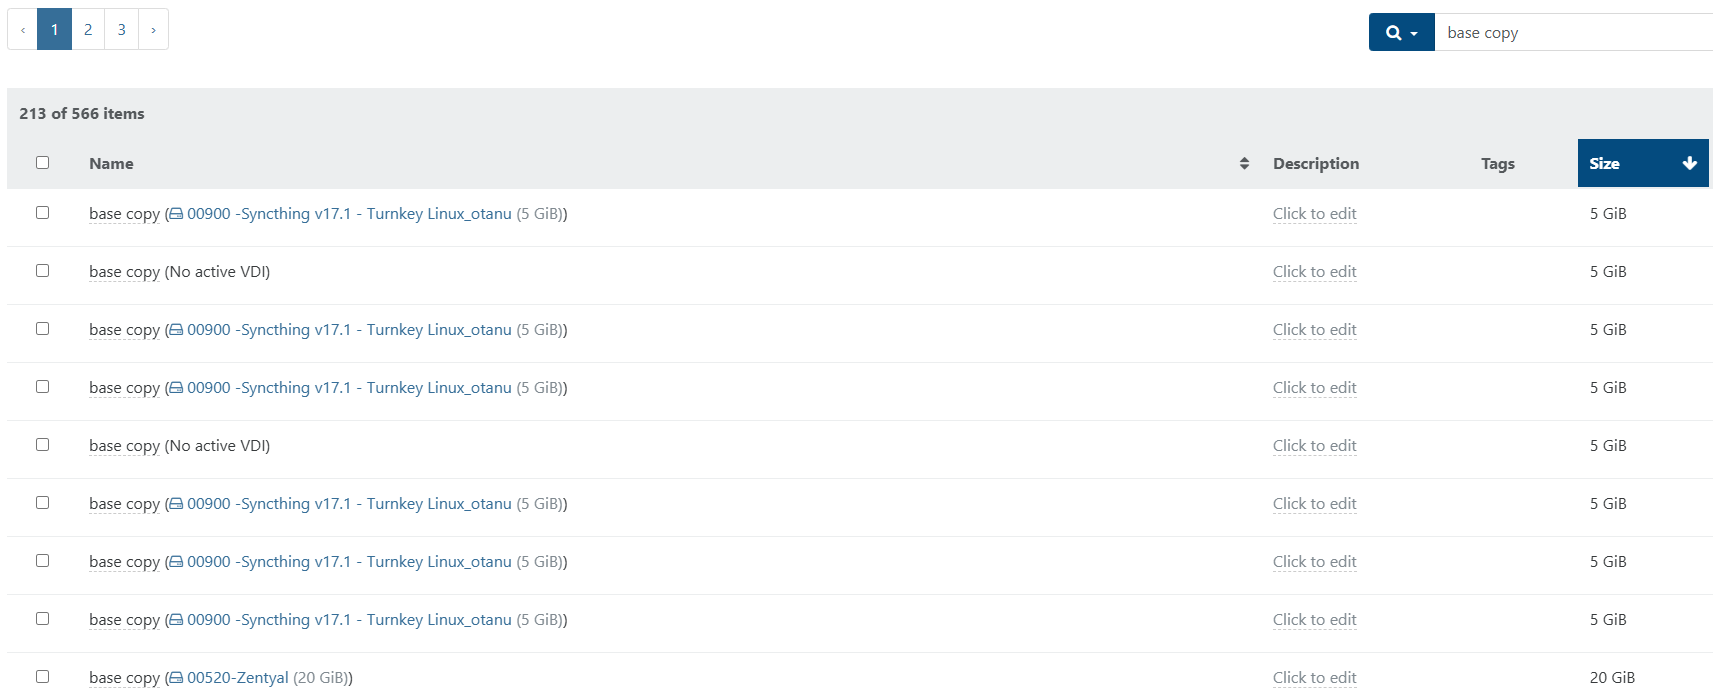
Task: Click the search magnifier filter button
Action: 1393,33
